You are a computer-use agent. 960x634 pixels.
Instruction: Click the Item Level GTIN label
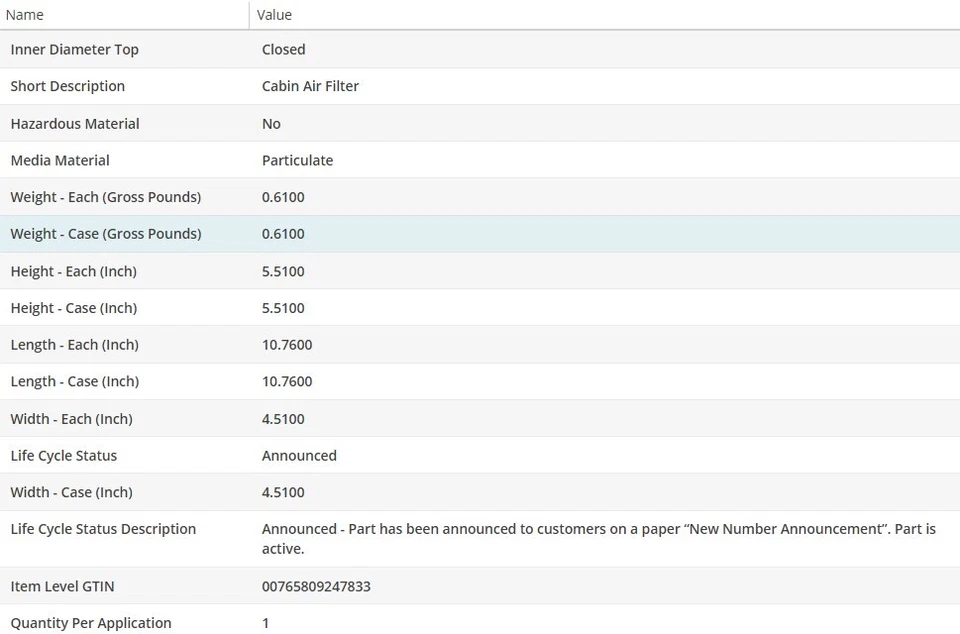[x=62, y=586]
